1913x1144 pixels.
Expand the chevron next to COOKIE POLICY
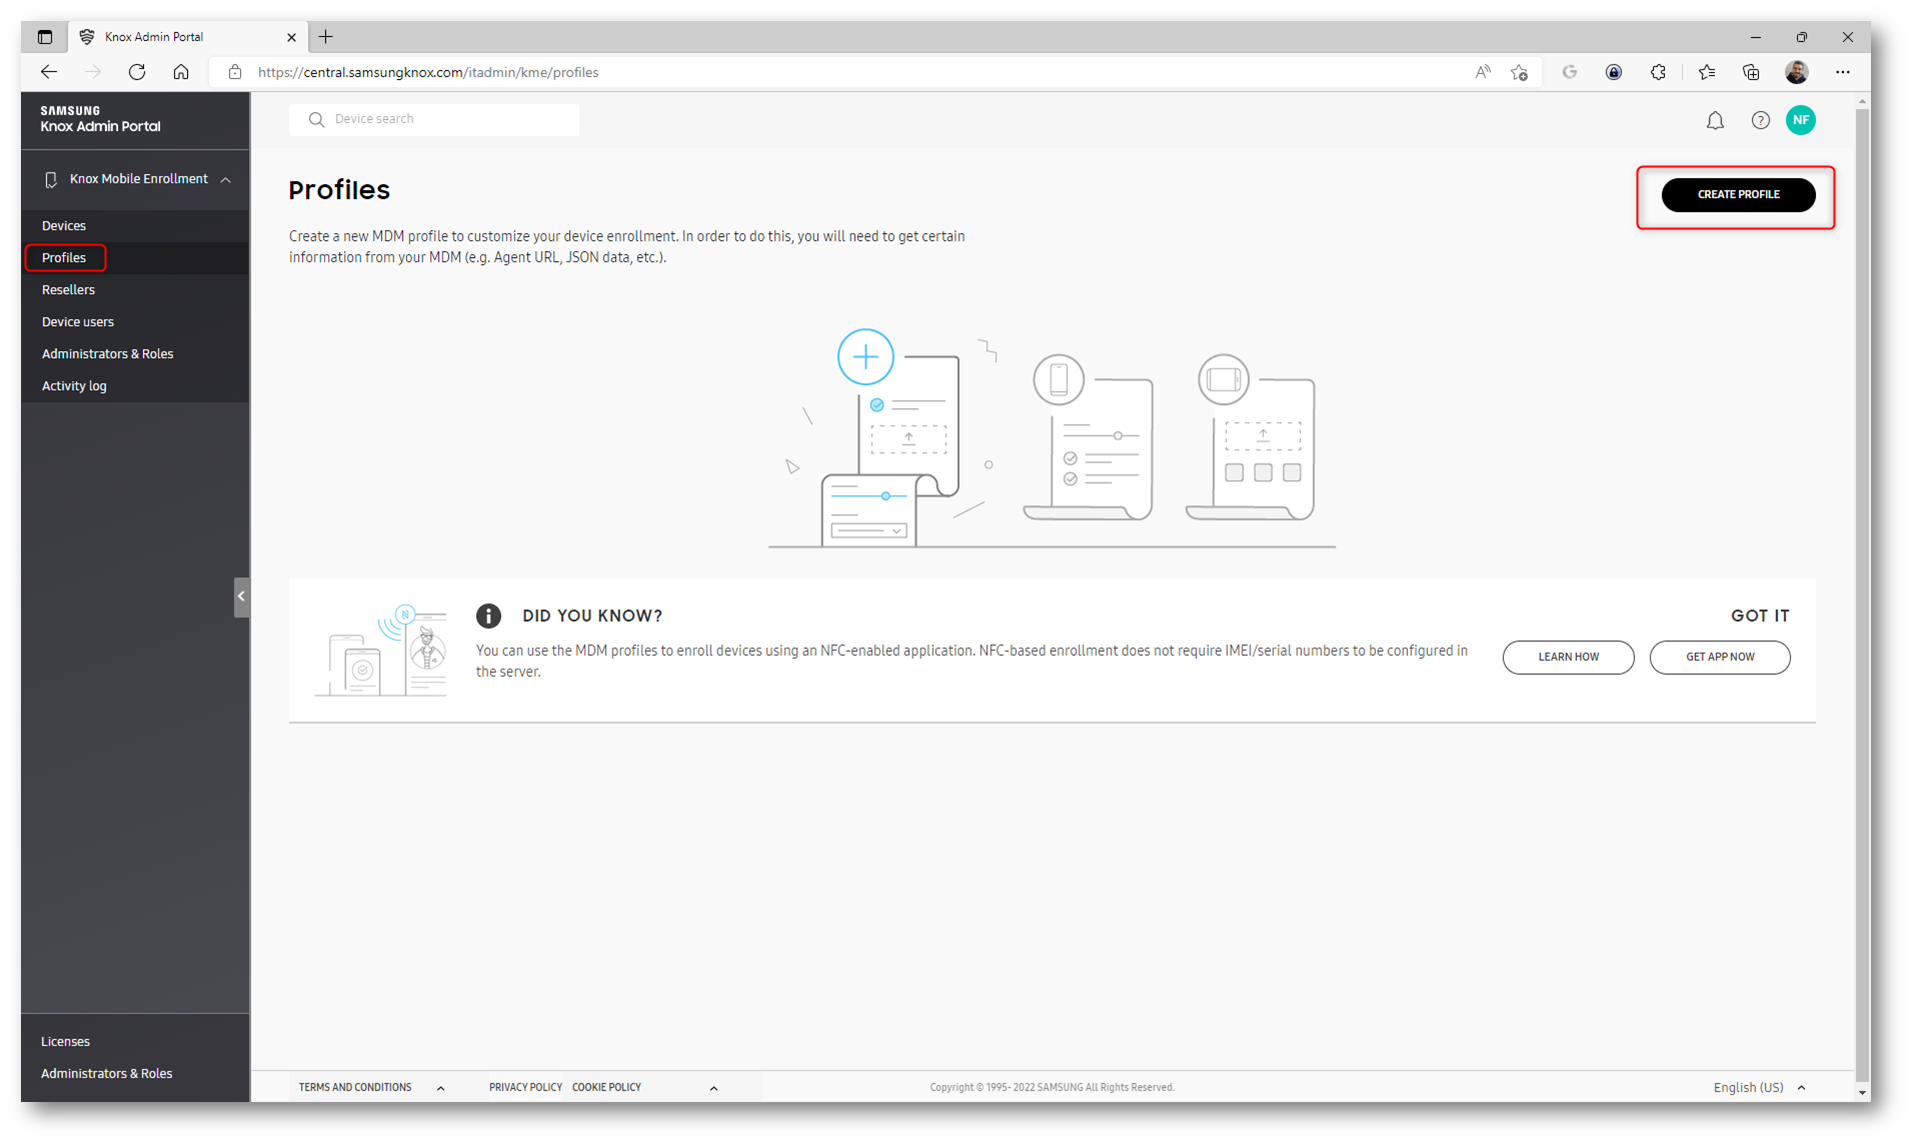(x=713, y=1088)
